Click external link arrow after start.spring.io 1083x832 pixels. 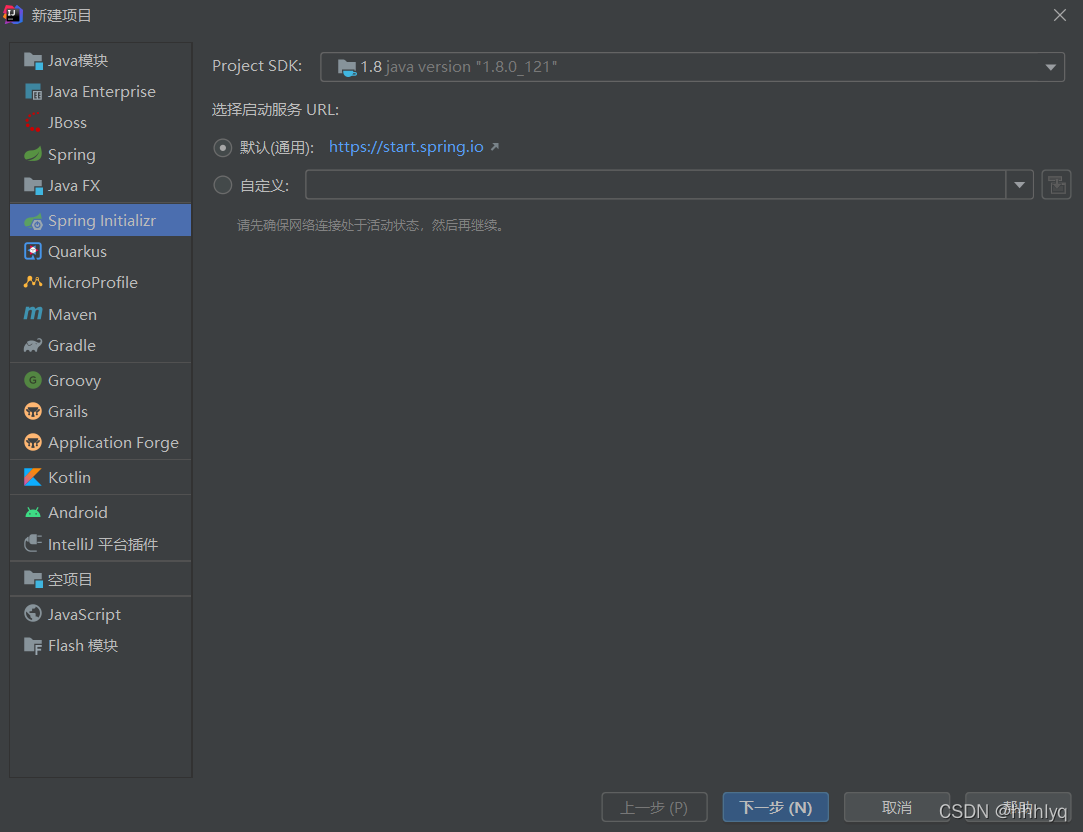point(495,147)
